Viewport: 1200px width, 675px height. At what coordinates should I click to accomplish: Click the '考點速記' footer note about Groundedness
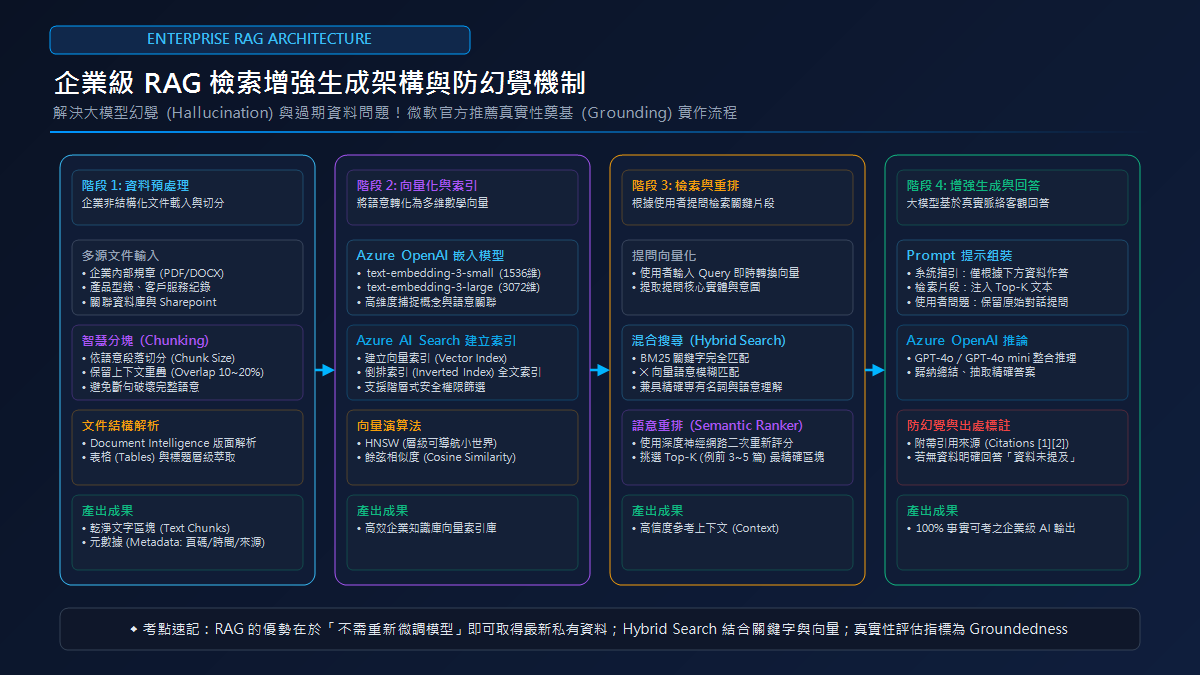pos(599,629)
